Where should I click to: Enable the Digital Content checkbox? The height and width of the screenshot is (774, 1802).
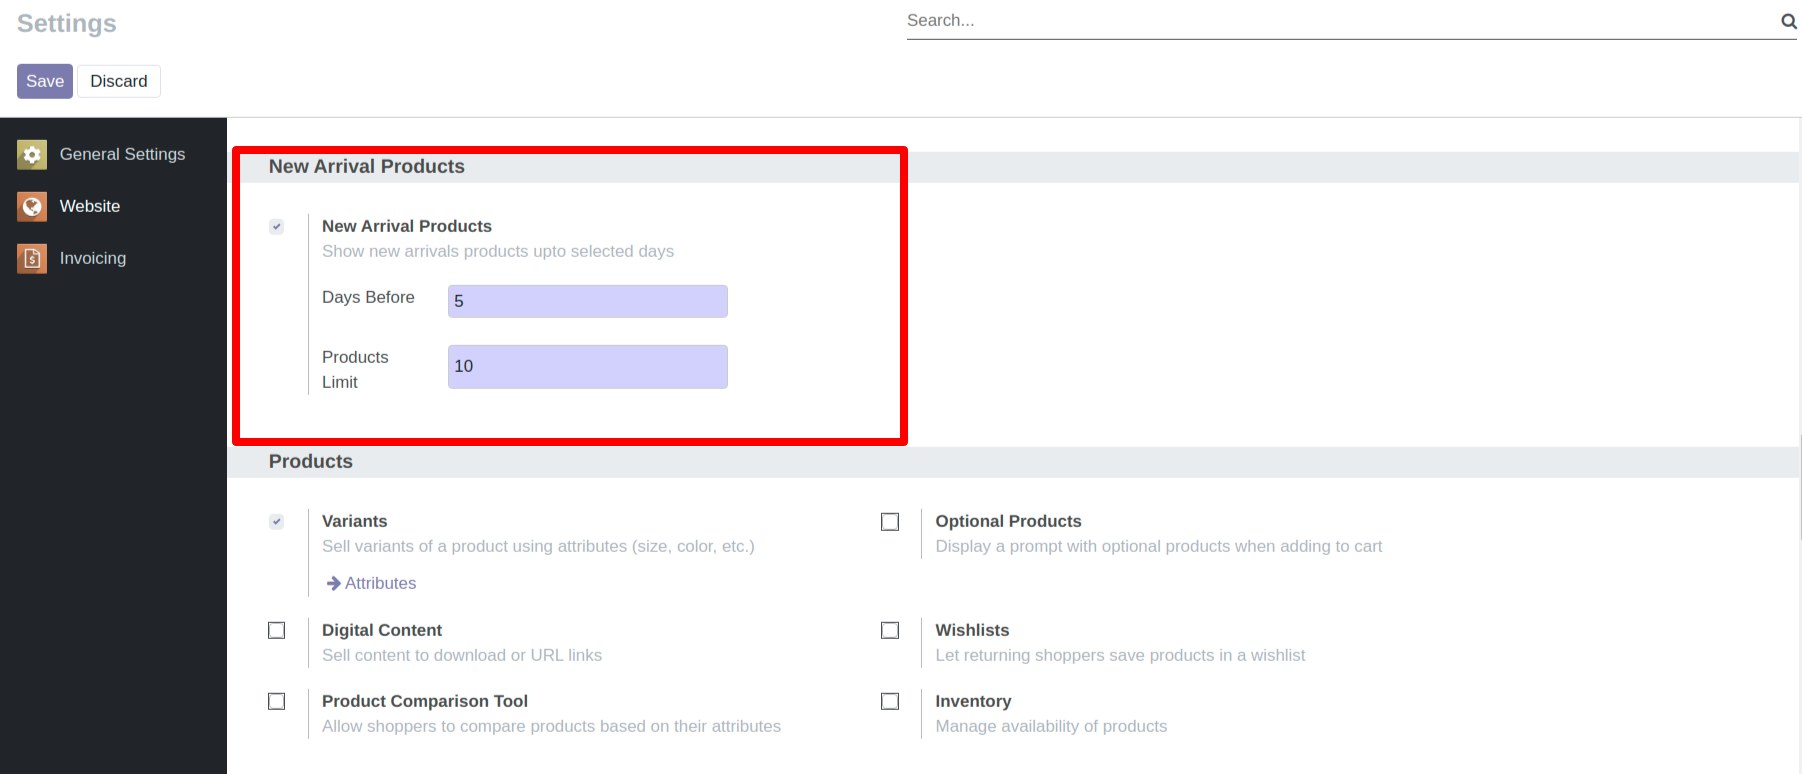coord(277,631)
